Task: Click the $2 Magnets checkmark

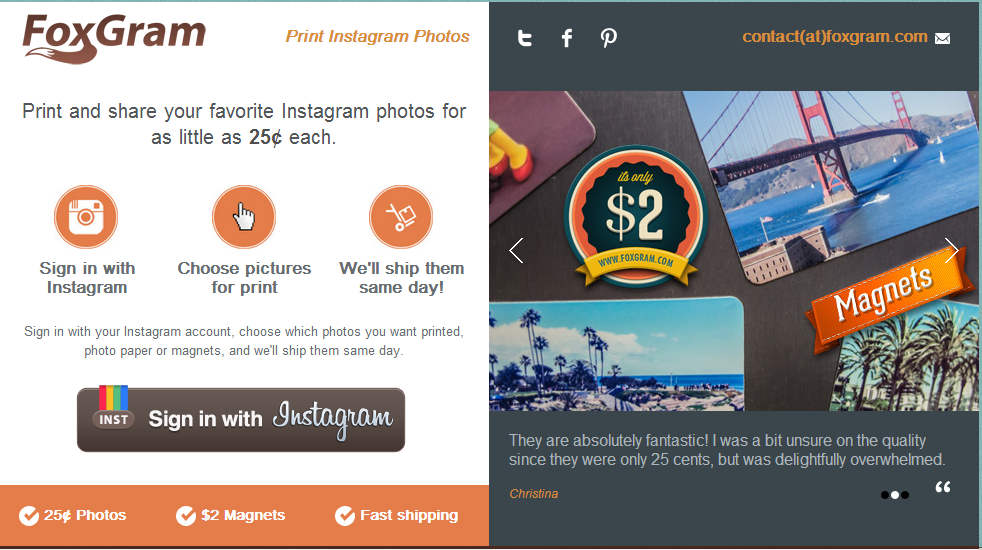Action: click(x=186, y=516)
